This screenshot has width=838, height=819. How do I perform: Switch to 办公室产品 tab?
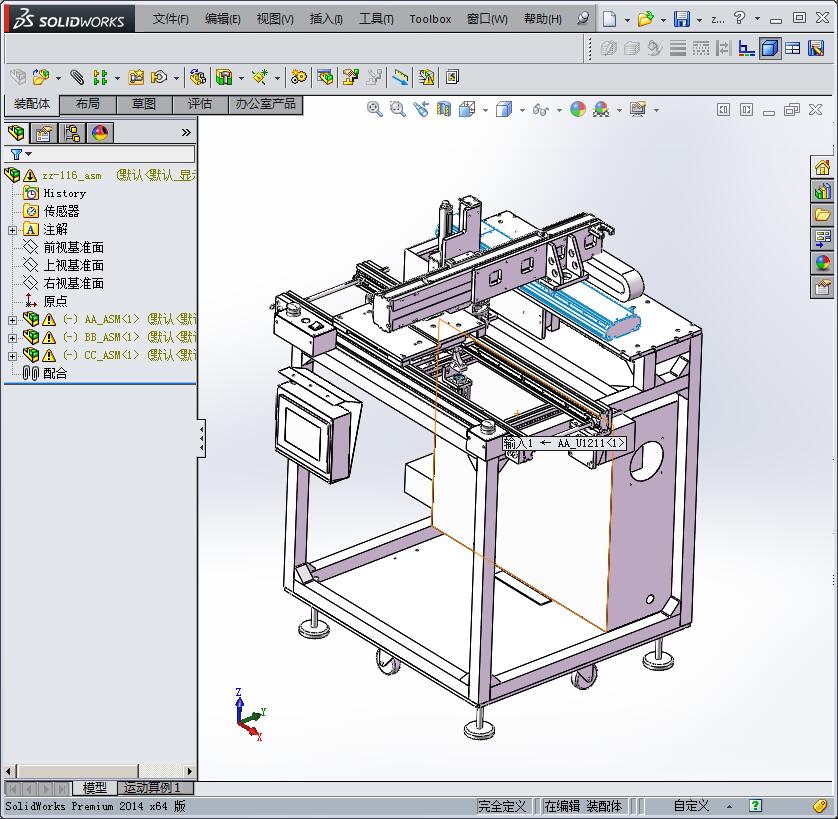tap(266, 104)
